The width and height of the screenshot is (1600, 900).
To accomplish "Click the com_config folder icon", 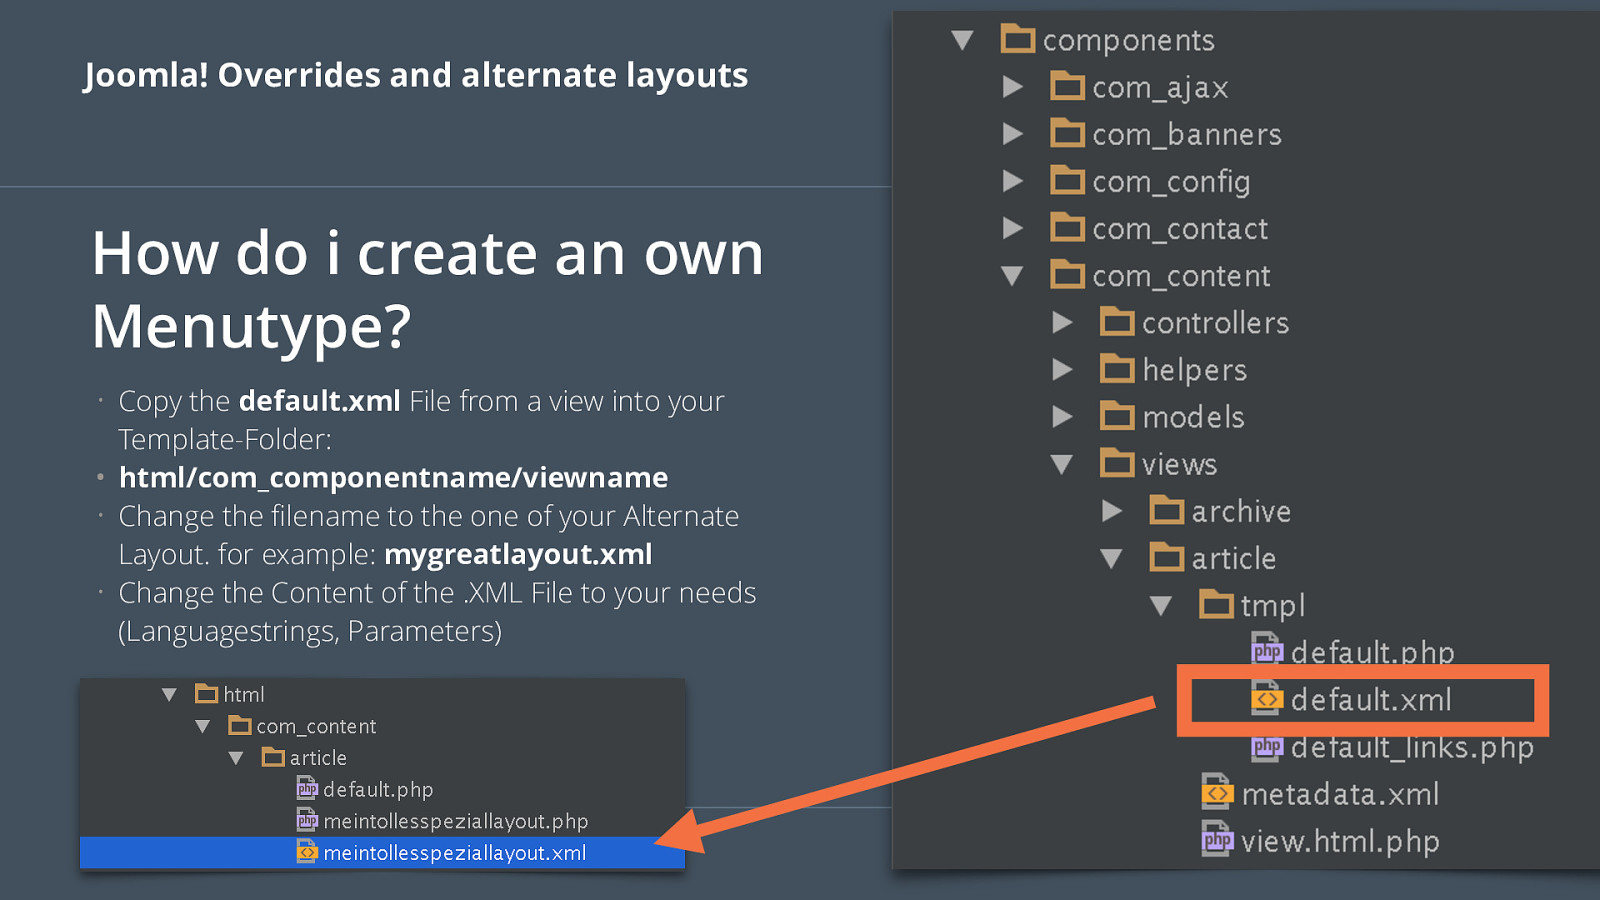I will click(x=1068, y=180).
